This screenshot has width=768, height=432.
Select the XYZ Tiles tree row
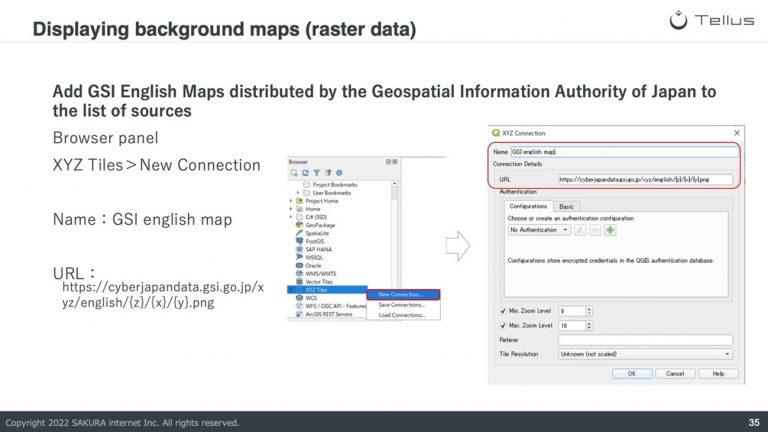pyautogui.click(x=327, y=290)
